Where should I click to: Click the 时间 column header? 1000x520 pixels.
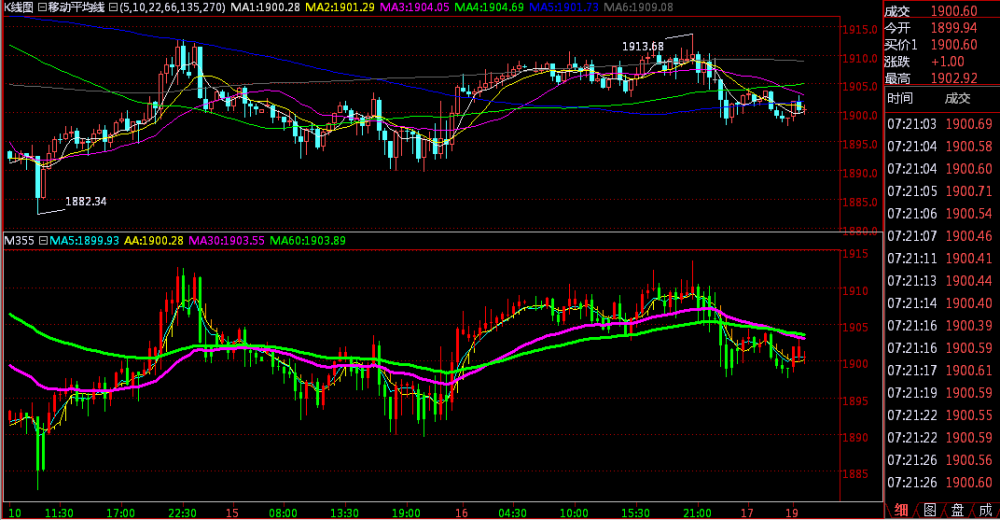[x=900, y=98]
